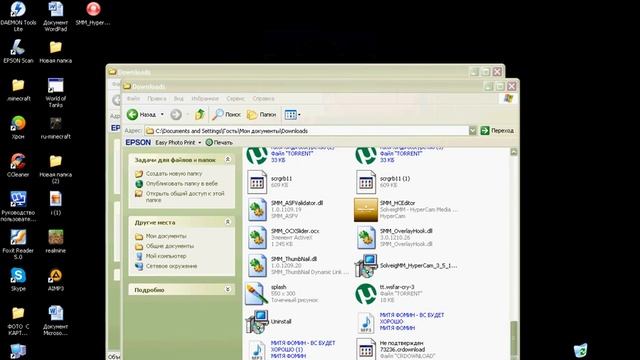Click the Создать новую папку link

[174, 173]
